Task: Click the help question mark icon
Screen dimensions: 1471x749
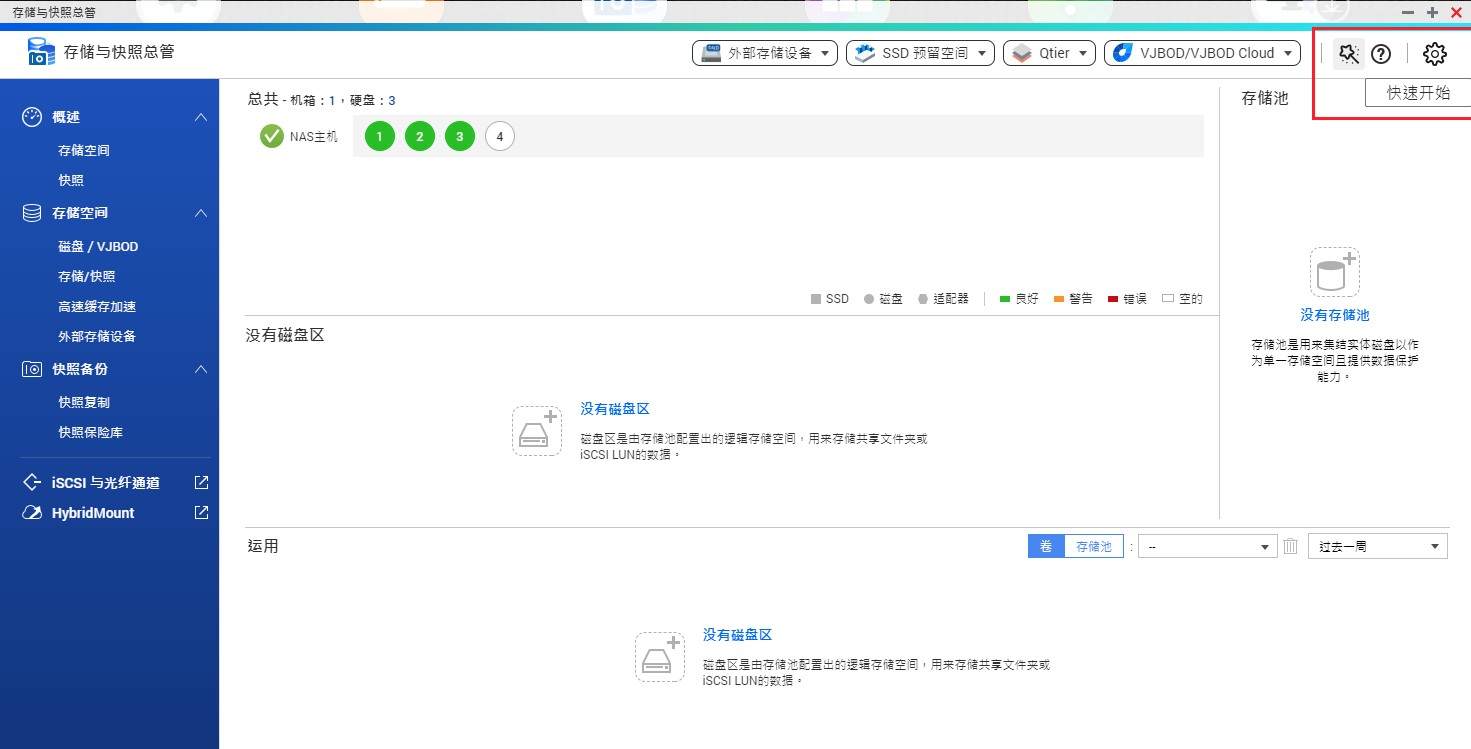Action: coord(1381,54)
